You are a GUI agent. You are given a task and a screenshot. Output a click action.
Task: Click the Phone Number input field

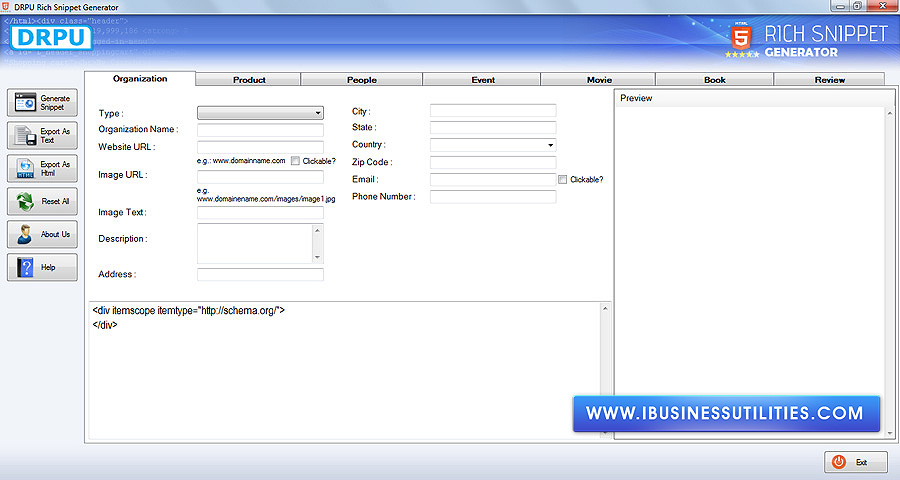[x=493, y=197]
